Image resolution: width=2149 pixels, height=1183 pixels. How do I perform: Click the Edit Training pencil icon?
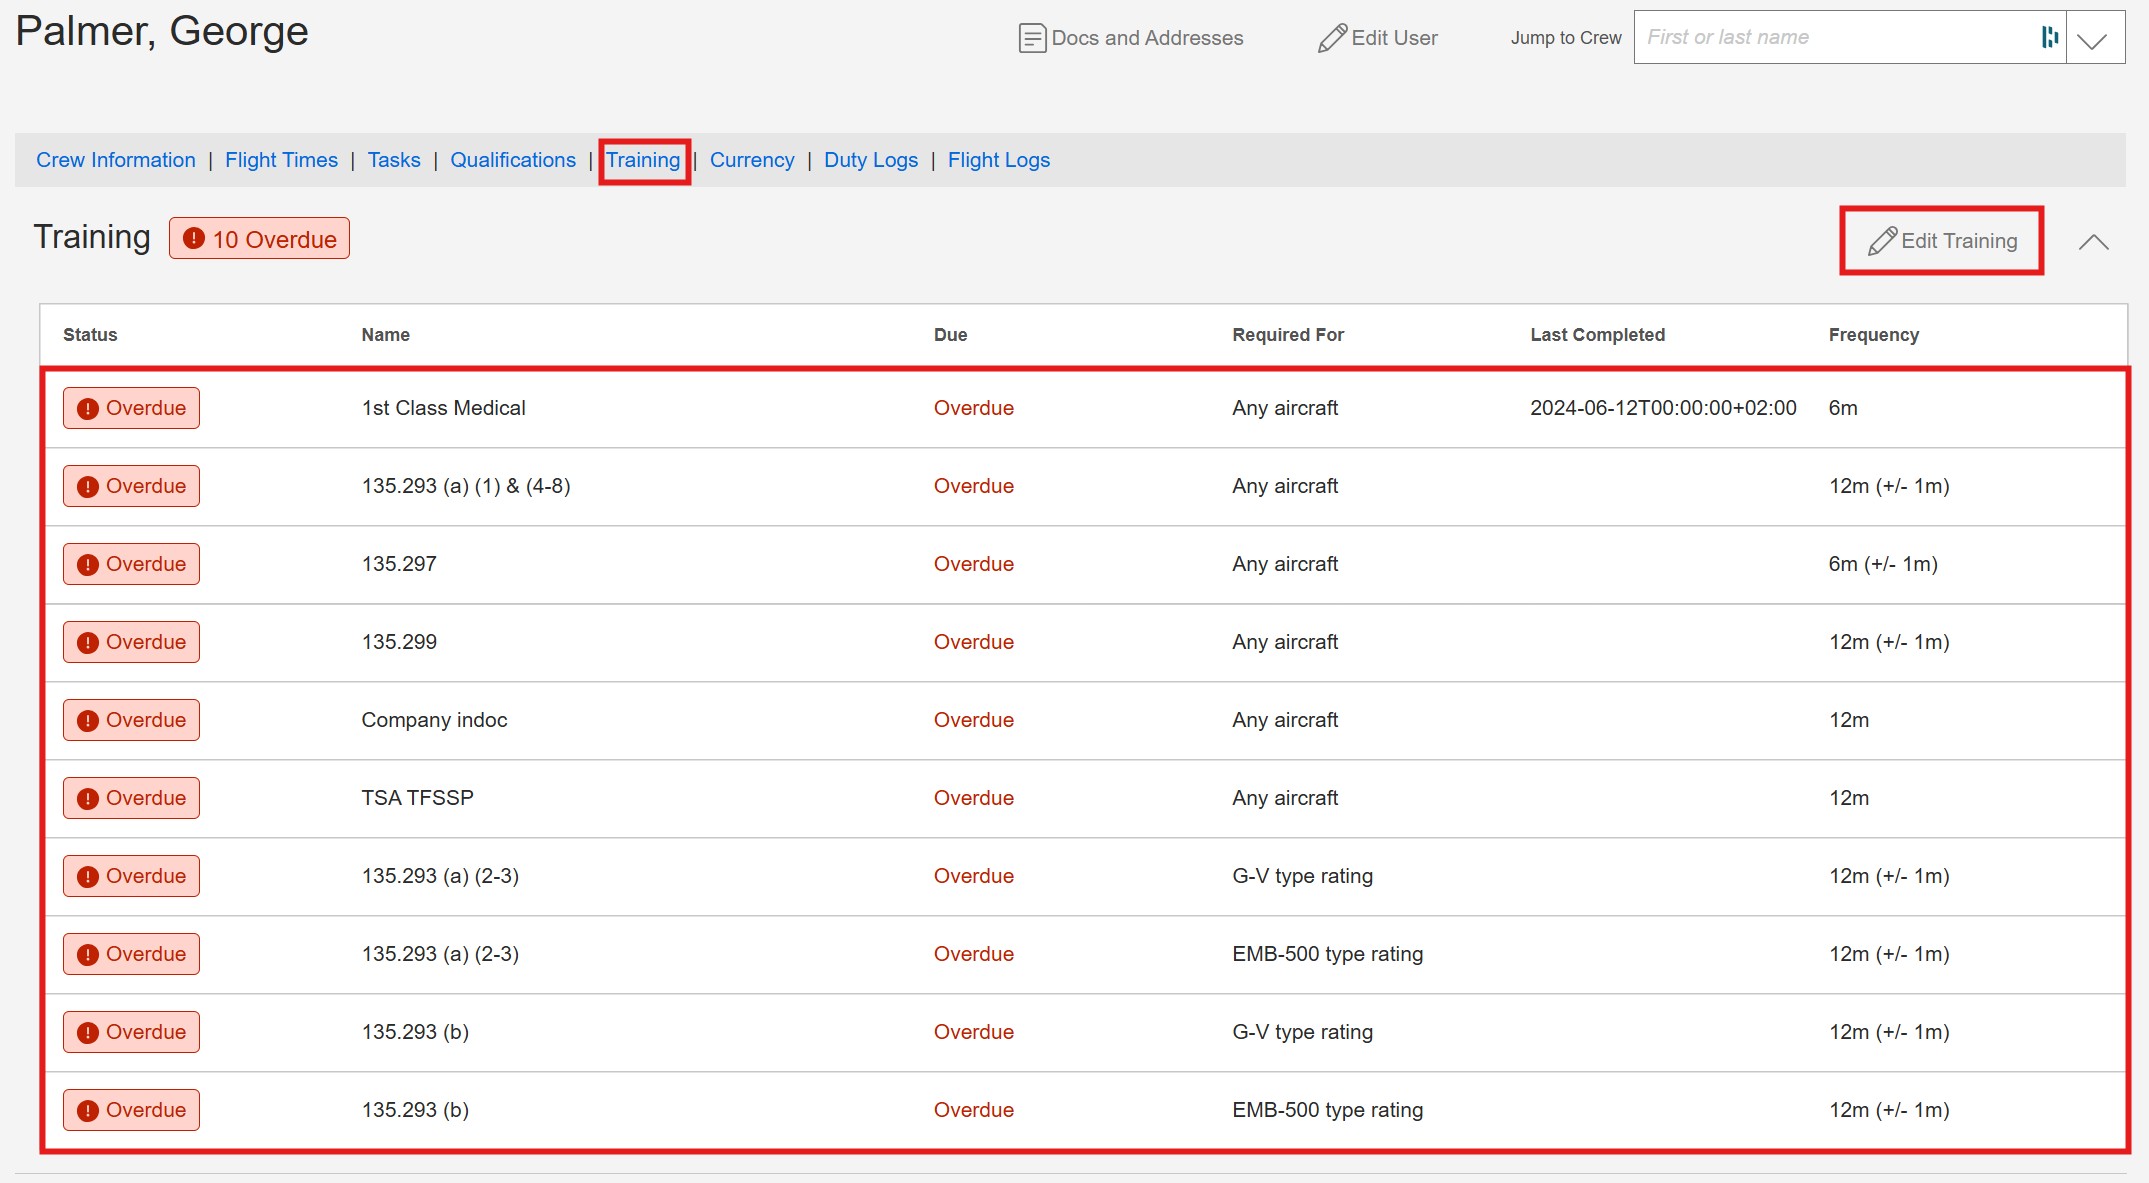tap(1882, 241)
